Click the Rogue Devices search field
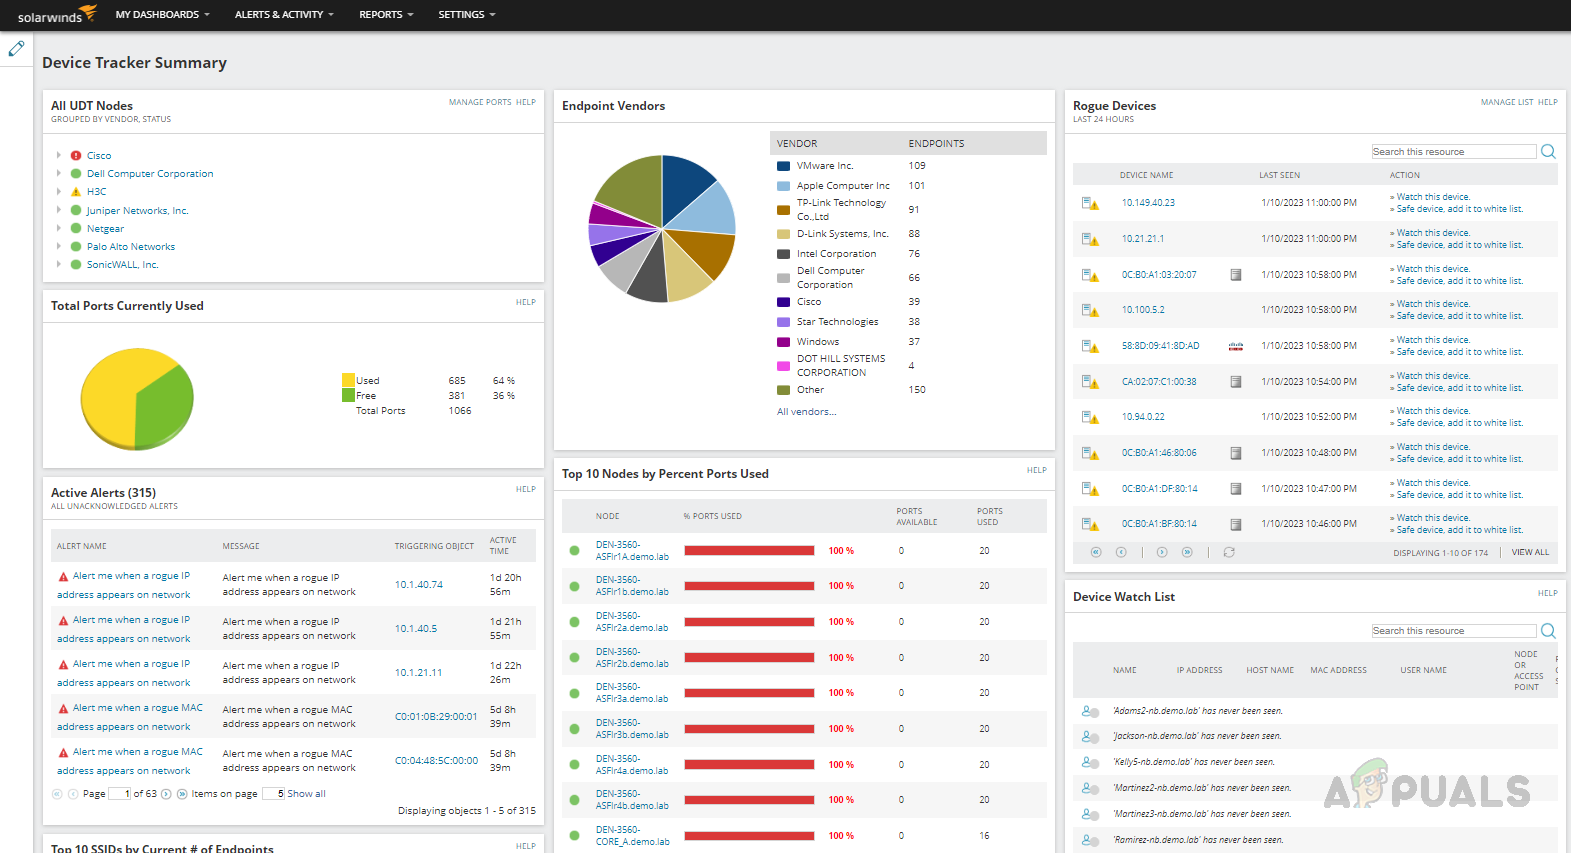The height and width of the screenshot is (853, 1571). point(1454,152)
